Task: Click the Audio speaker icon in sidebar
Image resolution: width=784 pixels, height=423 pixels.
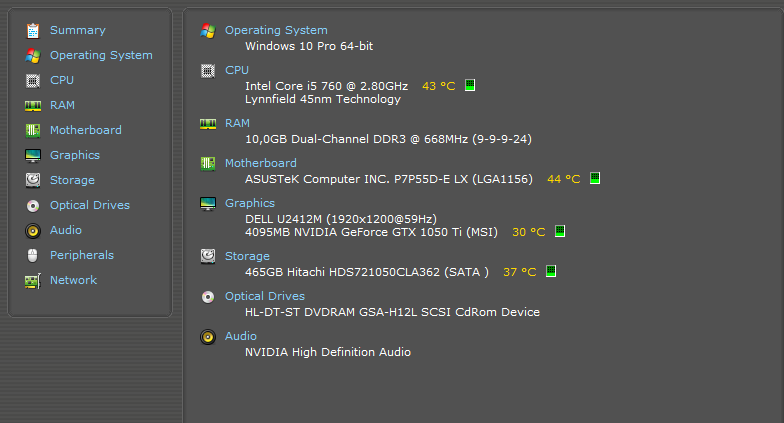Action: pyautogui.click(x=33, y=230)
